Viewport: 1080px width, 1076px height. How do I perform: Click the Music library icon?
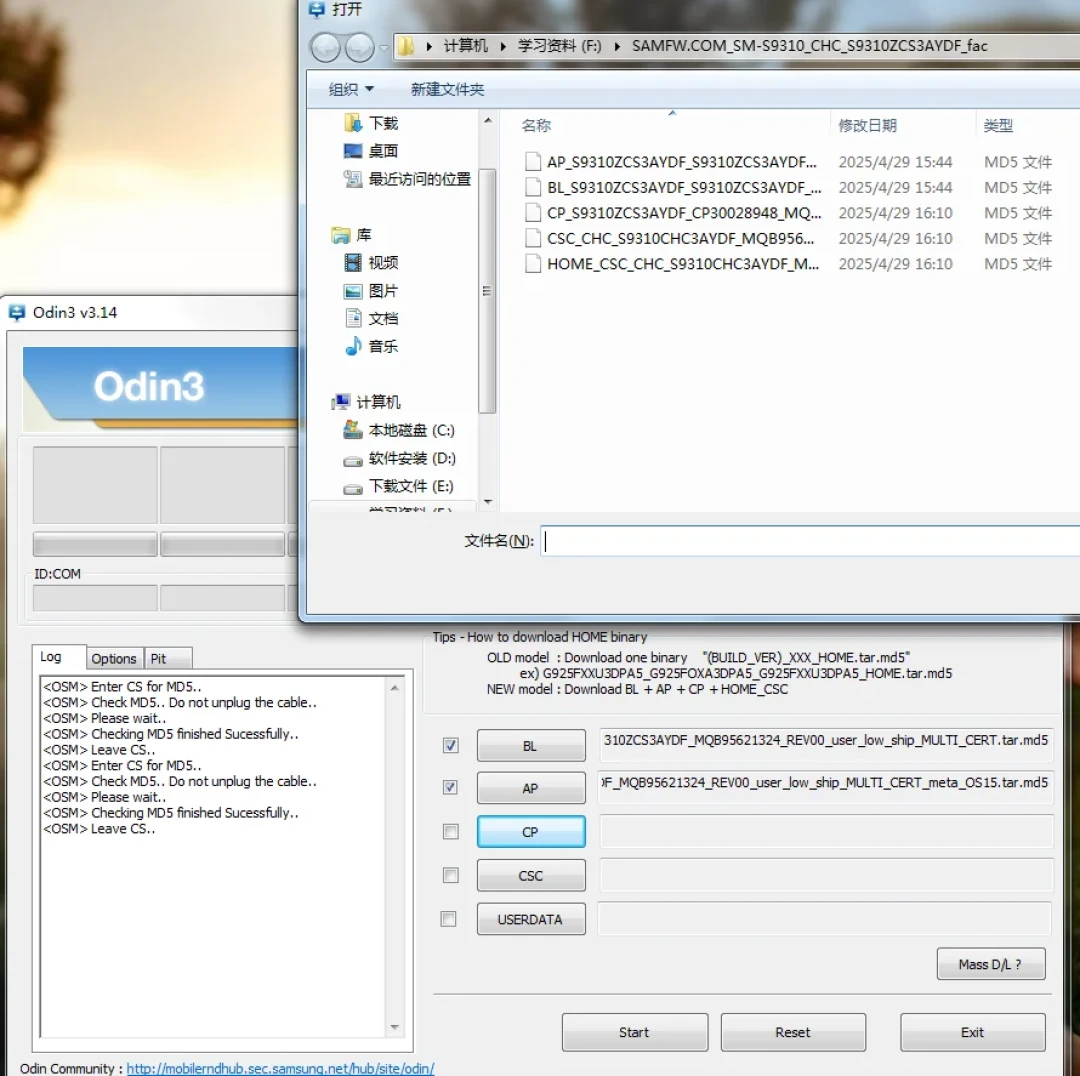click(x=353, y=346)
